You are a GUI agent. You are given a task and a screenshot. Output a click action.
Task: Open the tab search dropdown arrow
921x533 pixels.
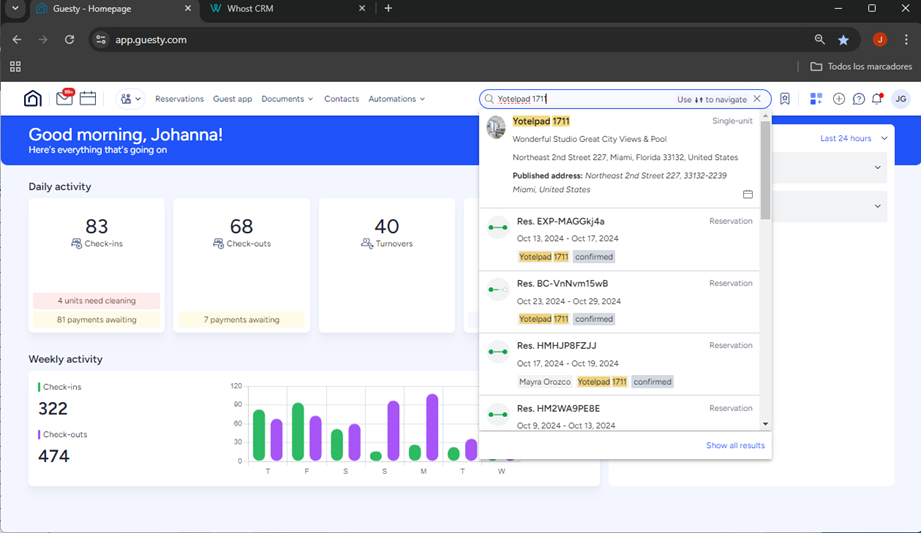pyautogui.click(x=15, y=9)
